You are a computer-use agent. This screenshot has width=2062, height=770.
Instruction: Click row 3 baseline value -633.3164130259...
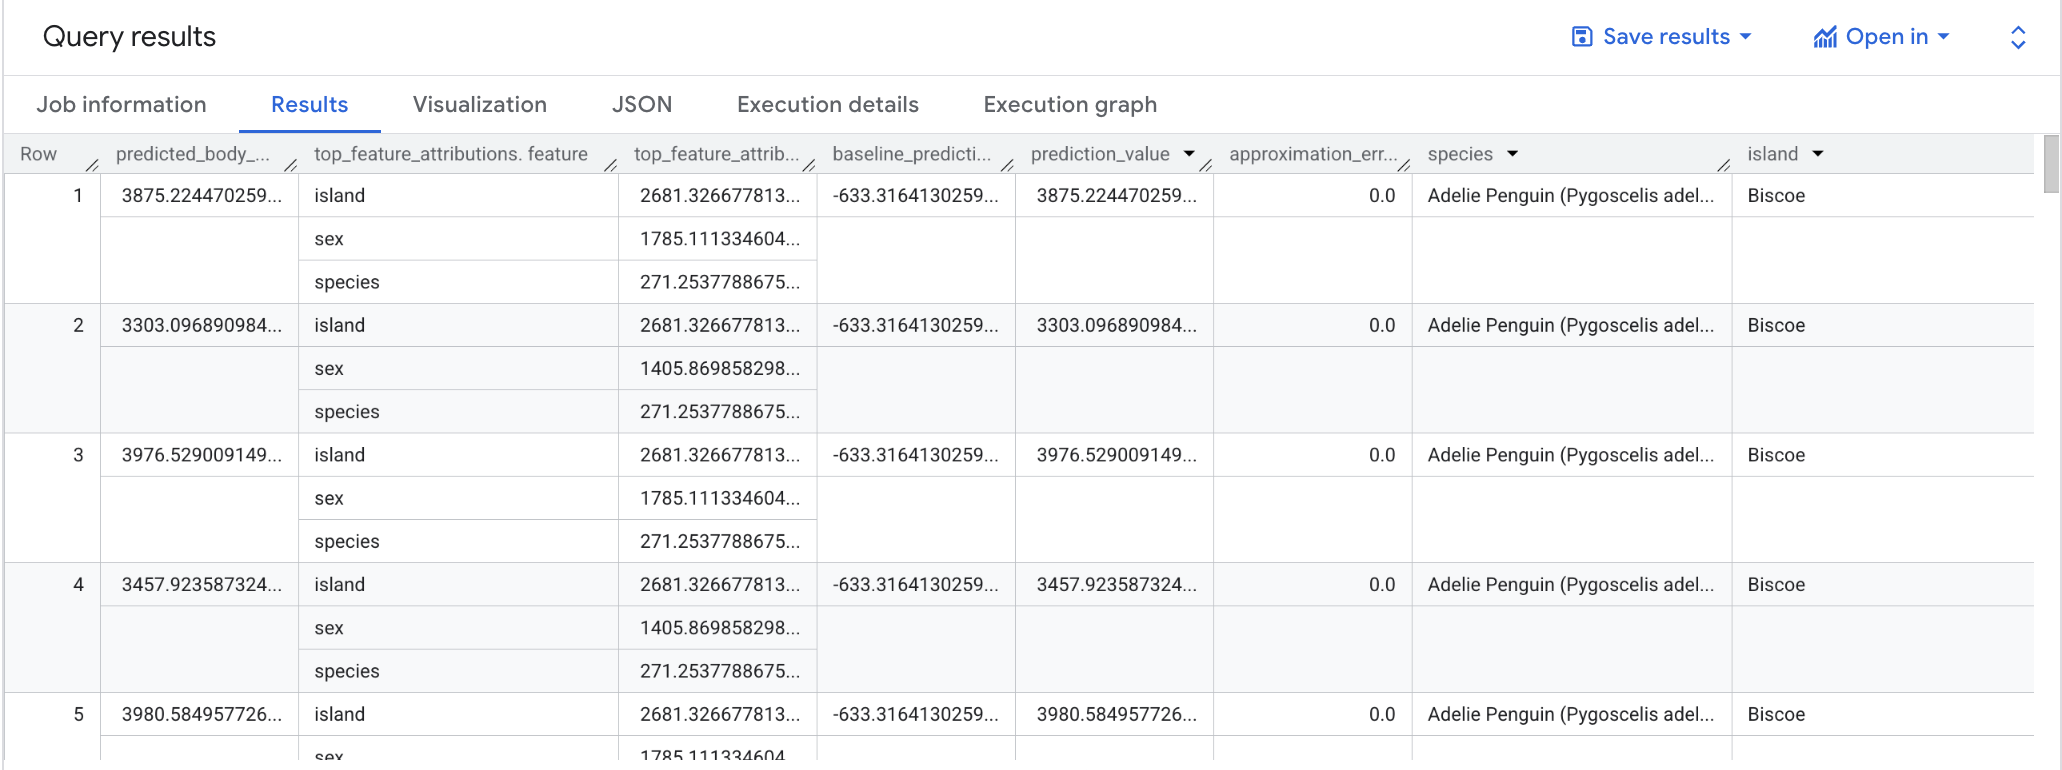tap(915, 455)
